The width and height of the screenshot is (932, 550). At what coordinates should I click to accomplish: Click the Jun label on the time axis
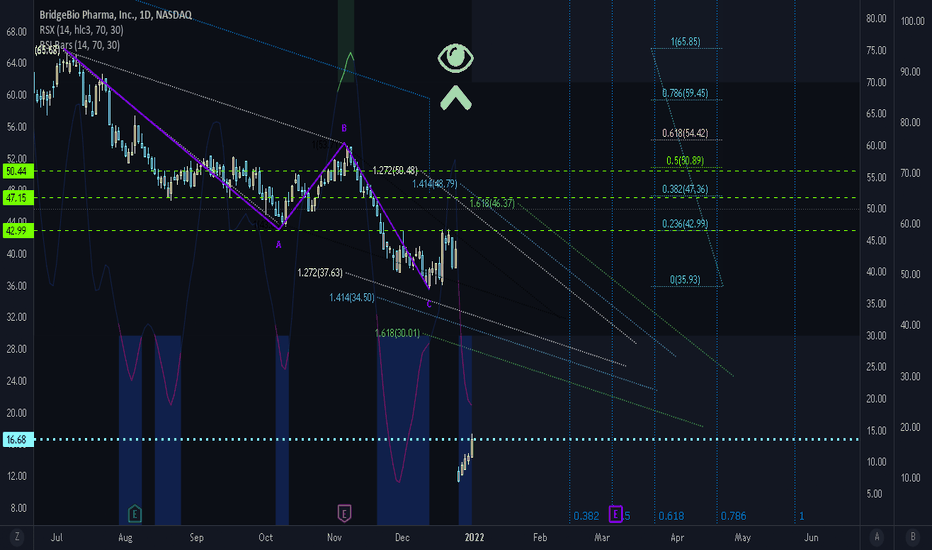pyautogui.click(x=811, y=538)
